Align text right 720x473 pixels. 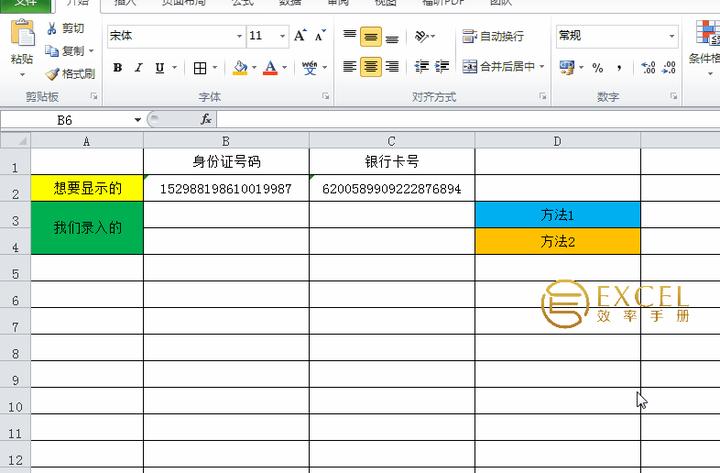pyautogui.click(x=392, y=67)
